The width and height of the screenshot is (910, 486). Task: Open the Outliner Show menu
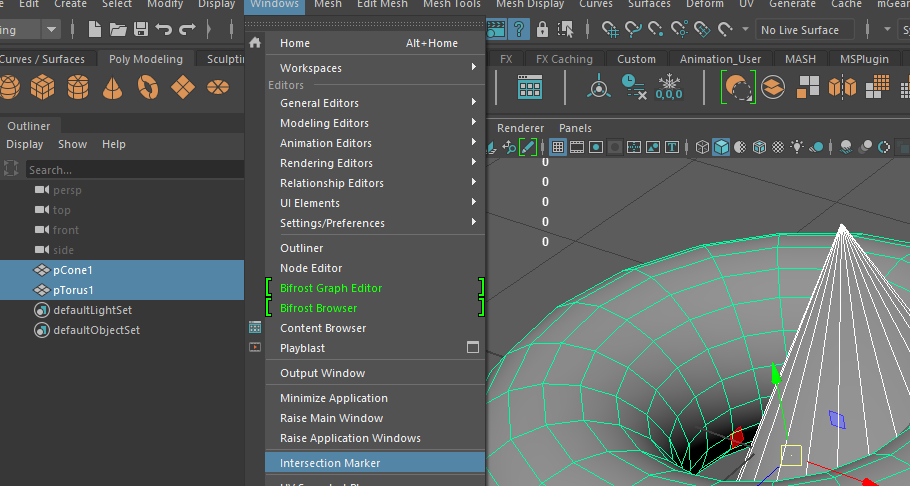(x=73, y=144)
